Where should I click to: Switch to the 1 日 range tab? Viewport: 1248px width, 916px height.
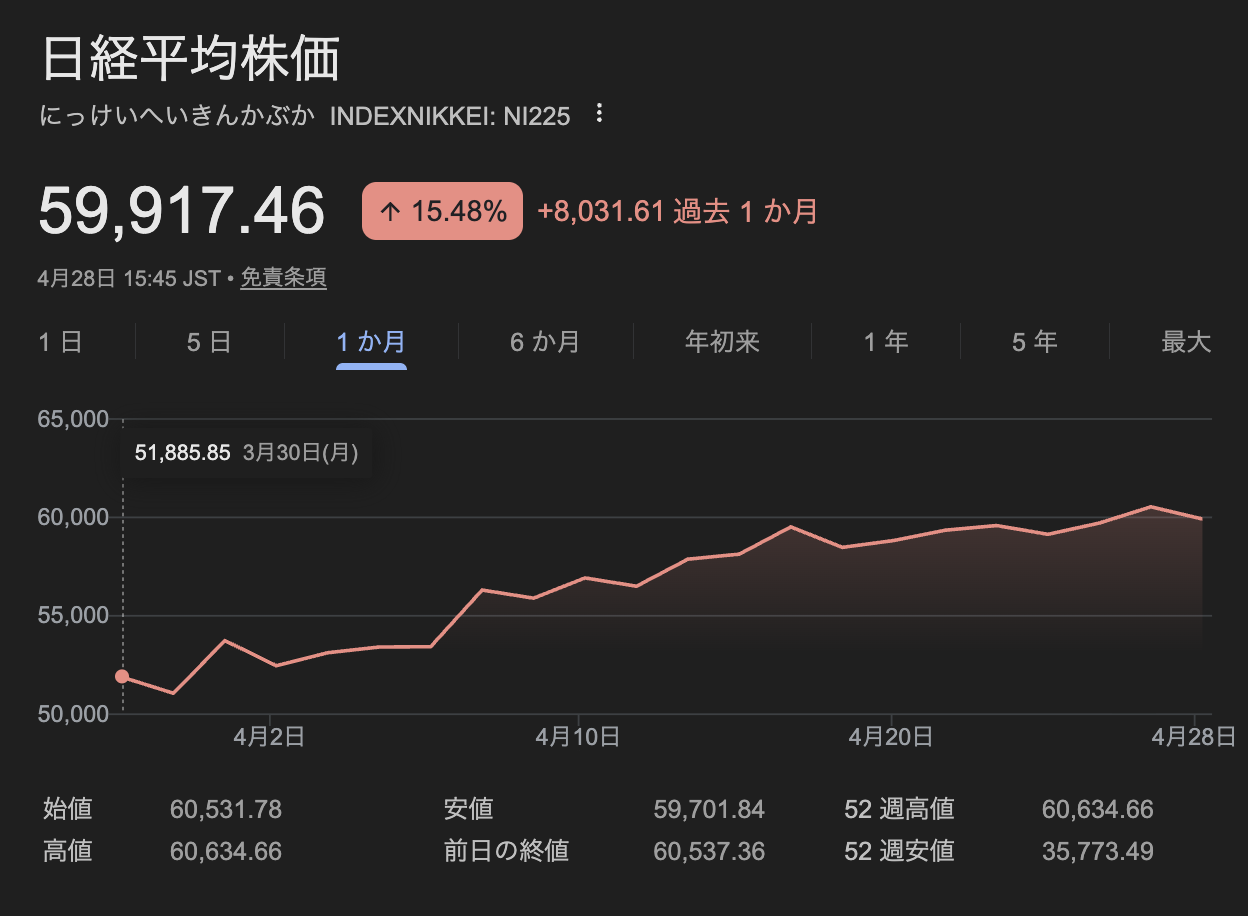point(61,342)
